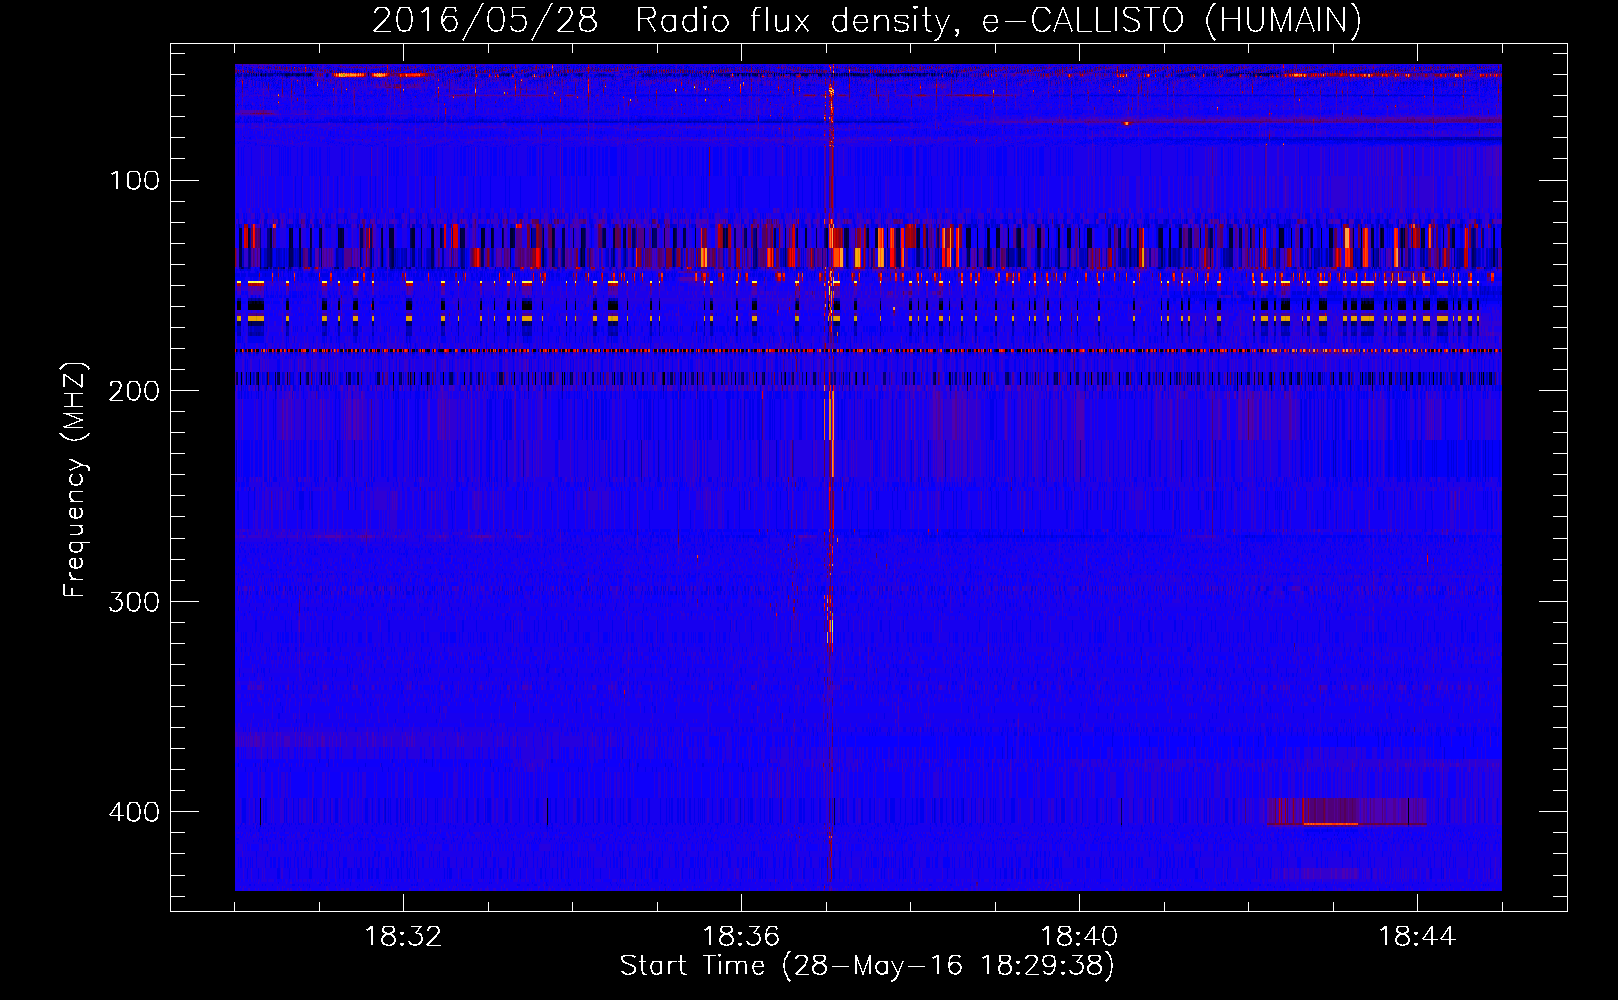The width and height of the screenshot is (1618, 1000).
Task: Click the 18:32 time tick label
Action: (x=403, y=936)
